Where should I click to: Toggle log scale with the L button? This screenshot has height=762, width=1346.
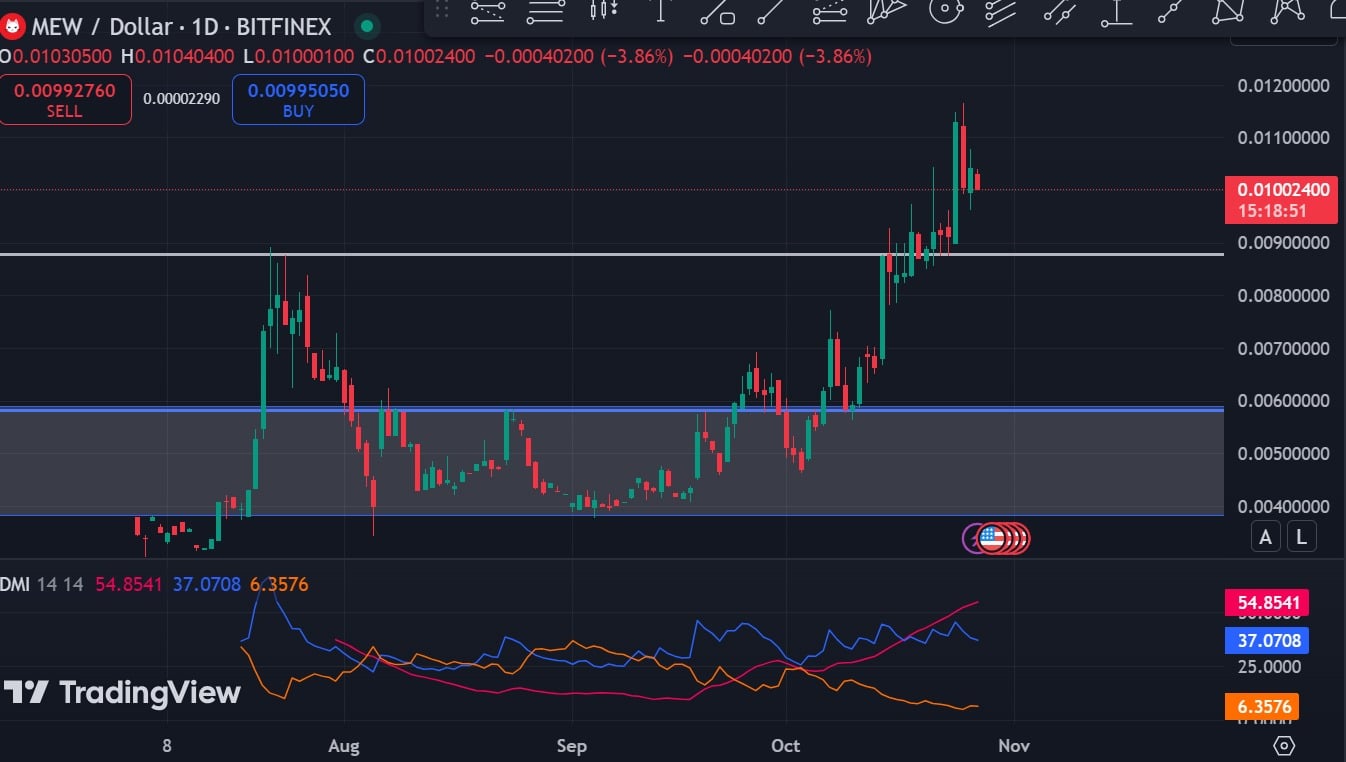tap(1301, 537)
